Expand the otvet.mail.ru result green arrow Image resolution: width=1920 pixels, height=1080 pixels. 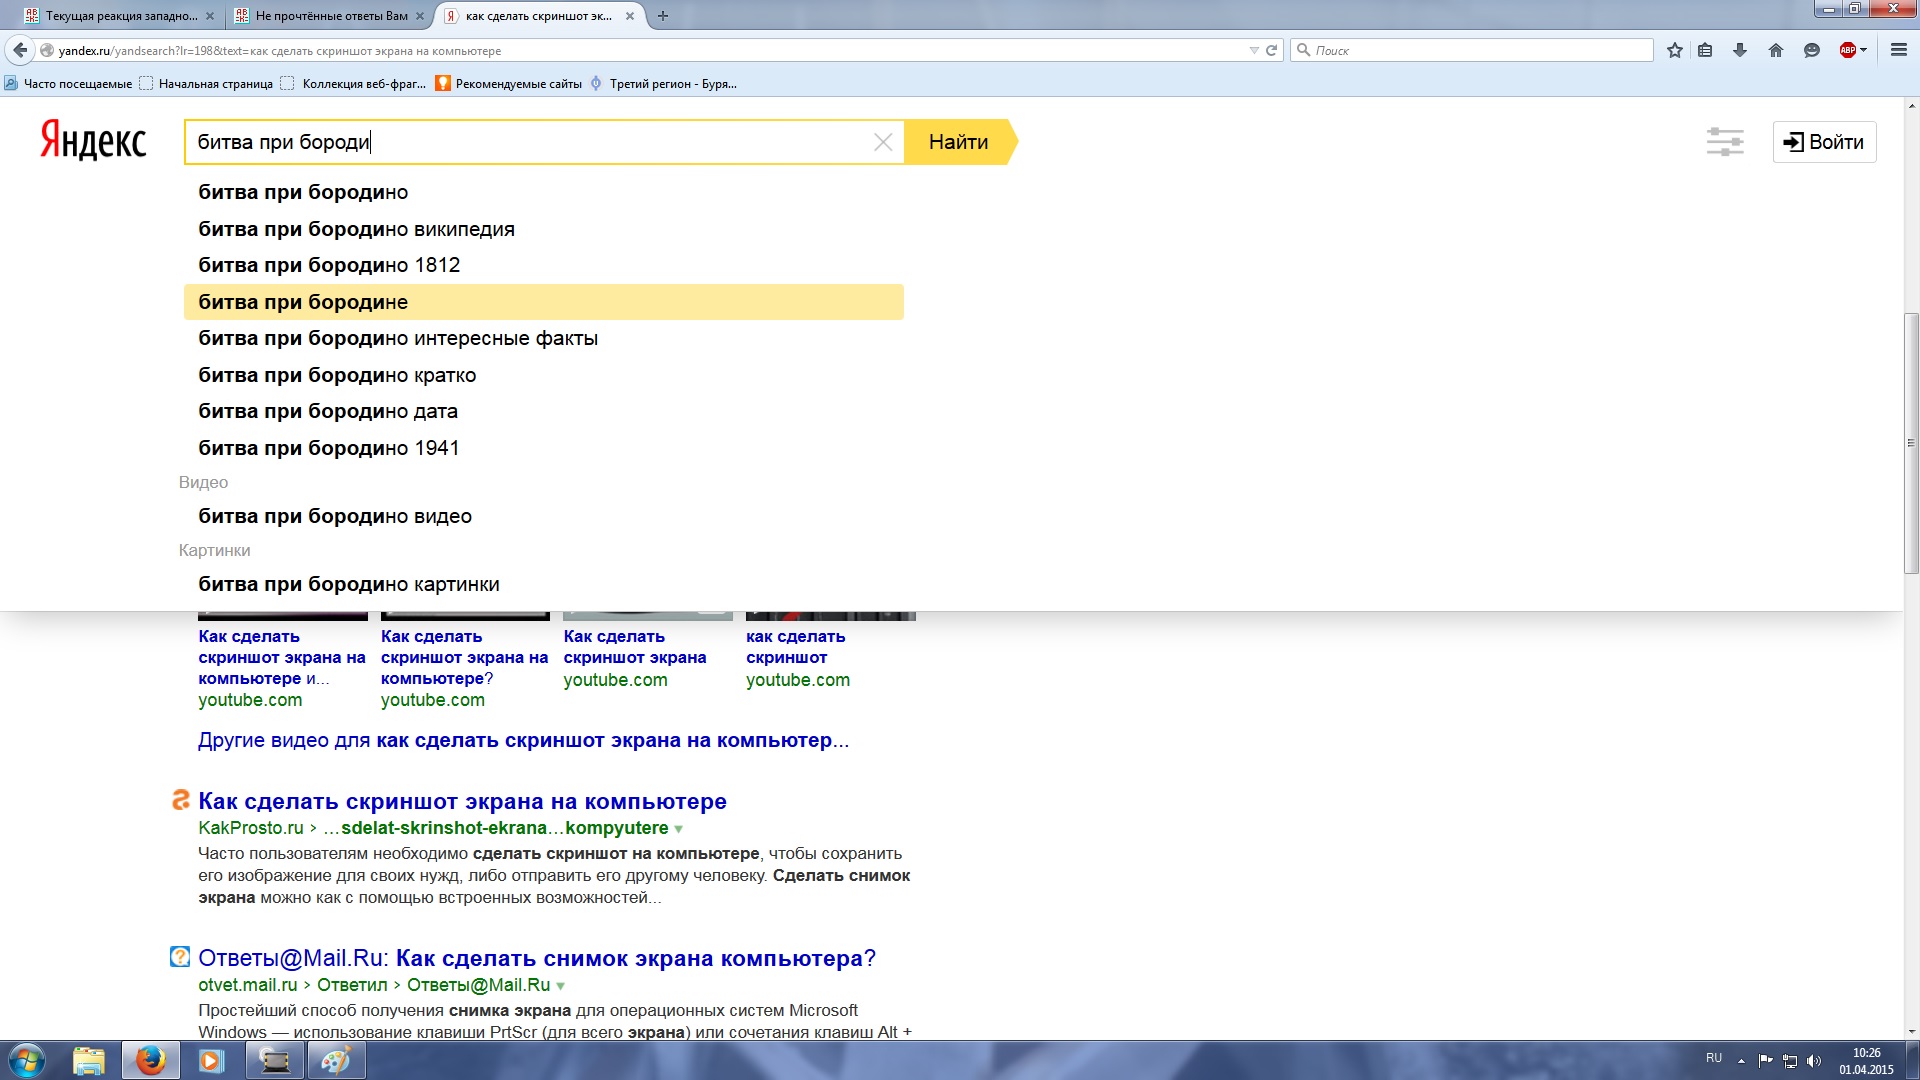point(561,986)
